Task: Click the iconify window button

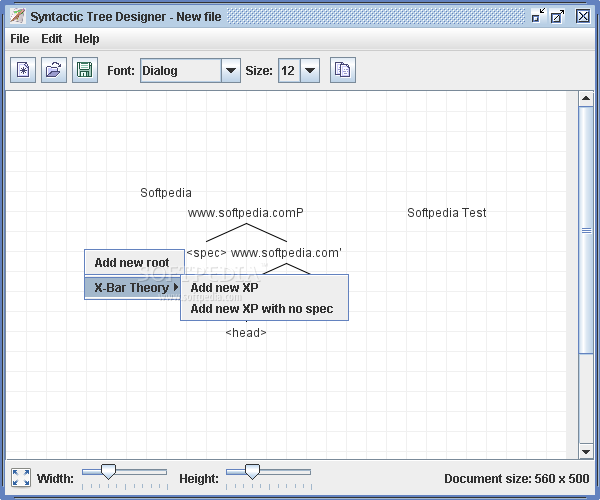Action: point(538,16)
